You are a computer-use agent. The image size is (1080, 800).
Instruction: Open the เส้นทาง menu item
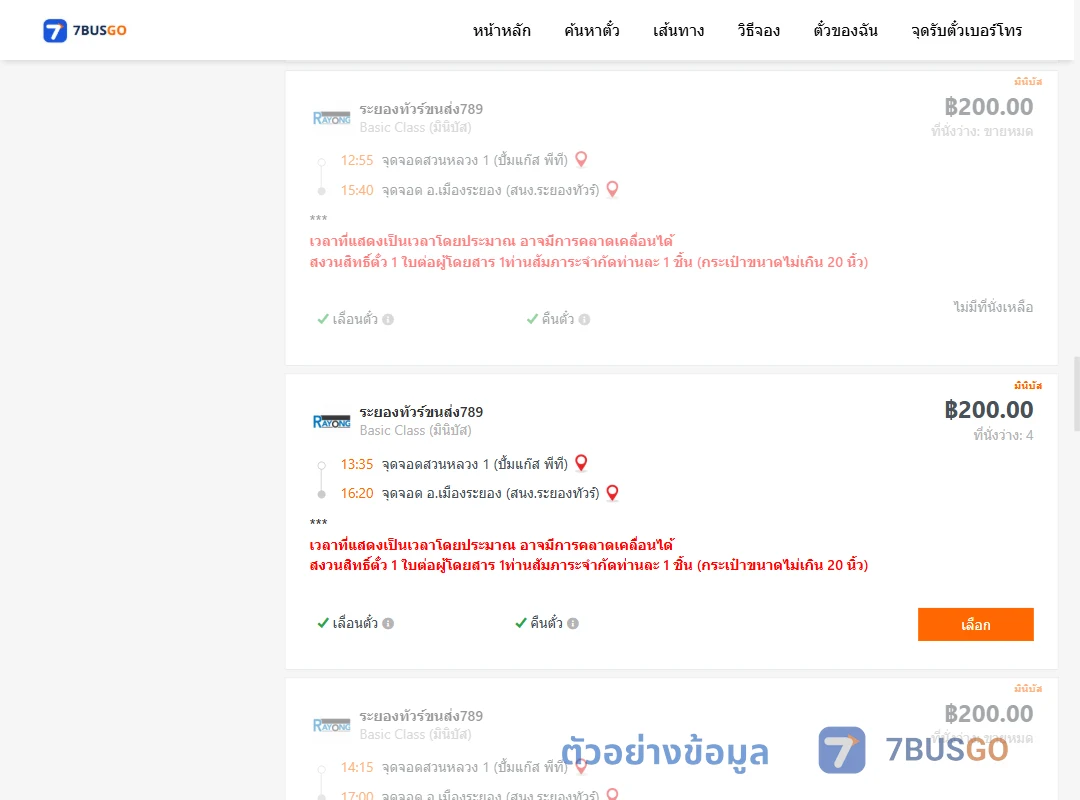678,30
